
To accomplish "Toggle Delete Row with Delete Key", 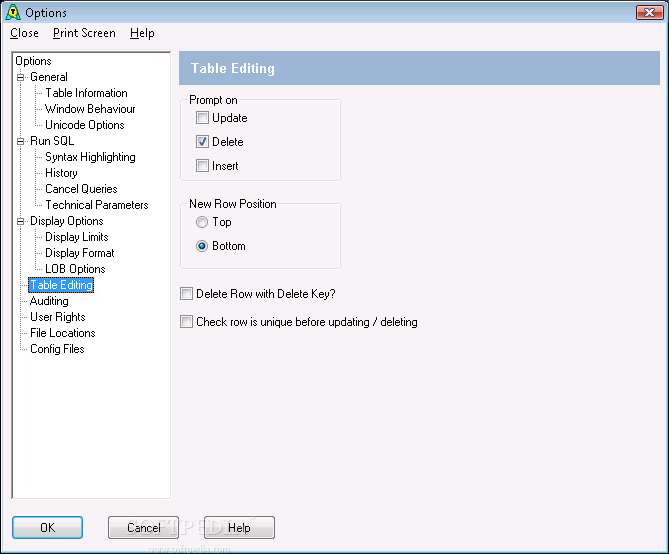I will pos(186,294).
